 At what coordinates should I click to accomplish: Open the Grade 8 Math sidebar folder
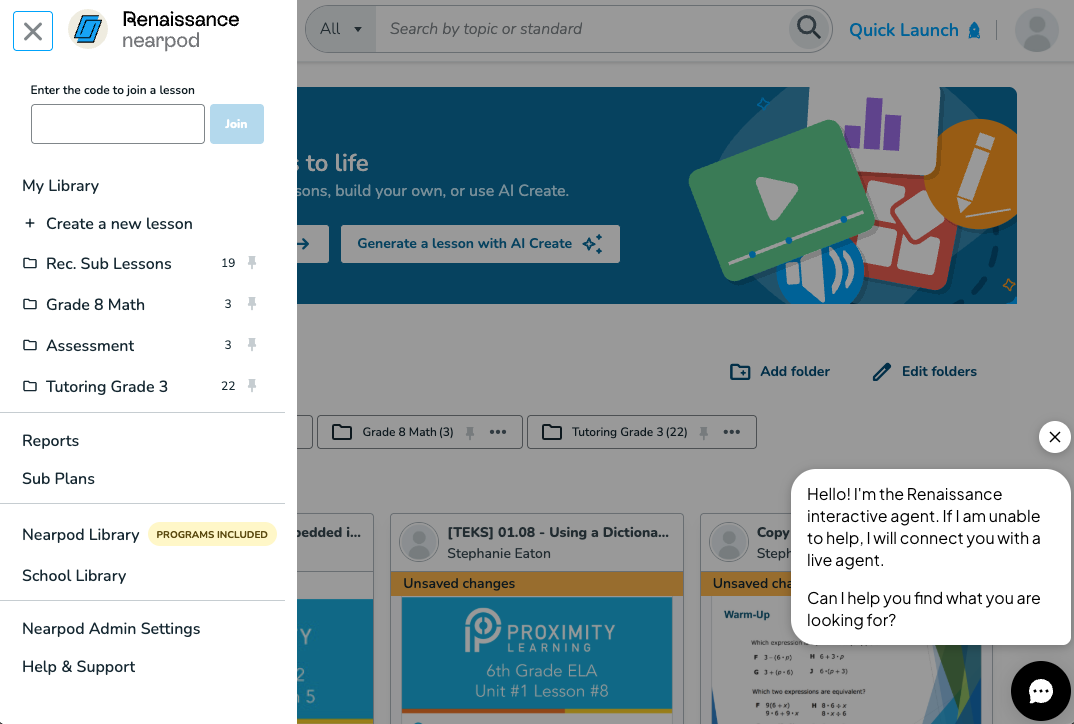click(x=95, y=305)
